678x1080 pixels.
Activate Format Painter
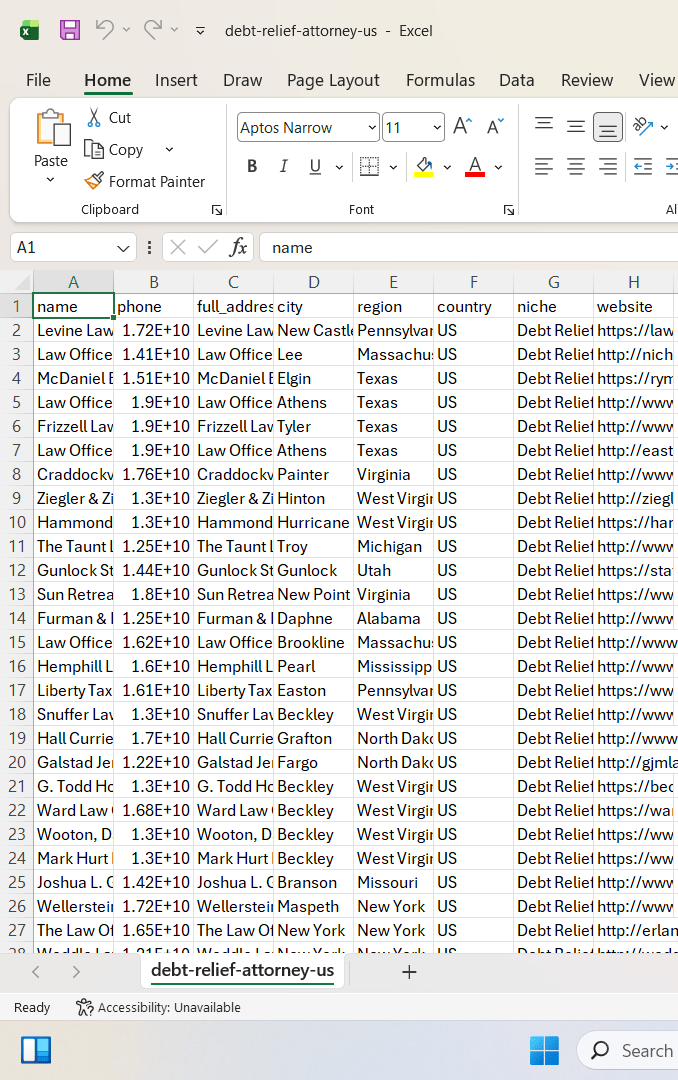[145, 181]
